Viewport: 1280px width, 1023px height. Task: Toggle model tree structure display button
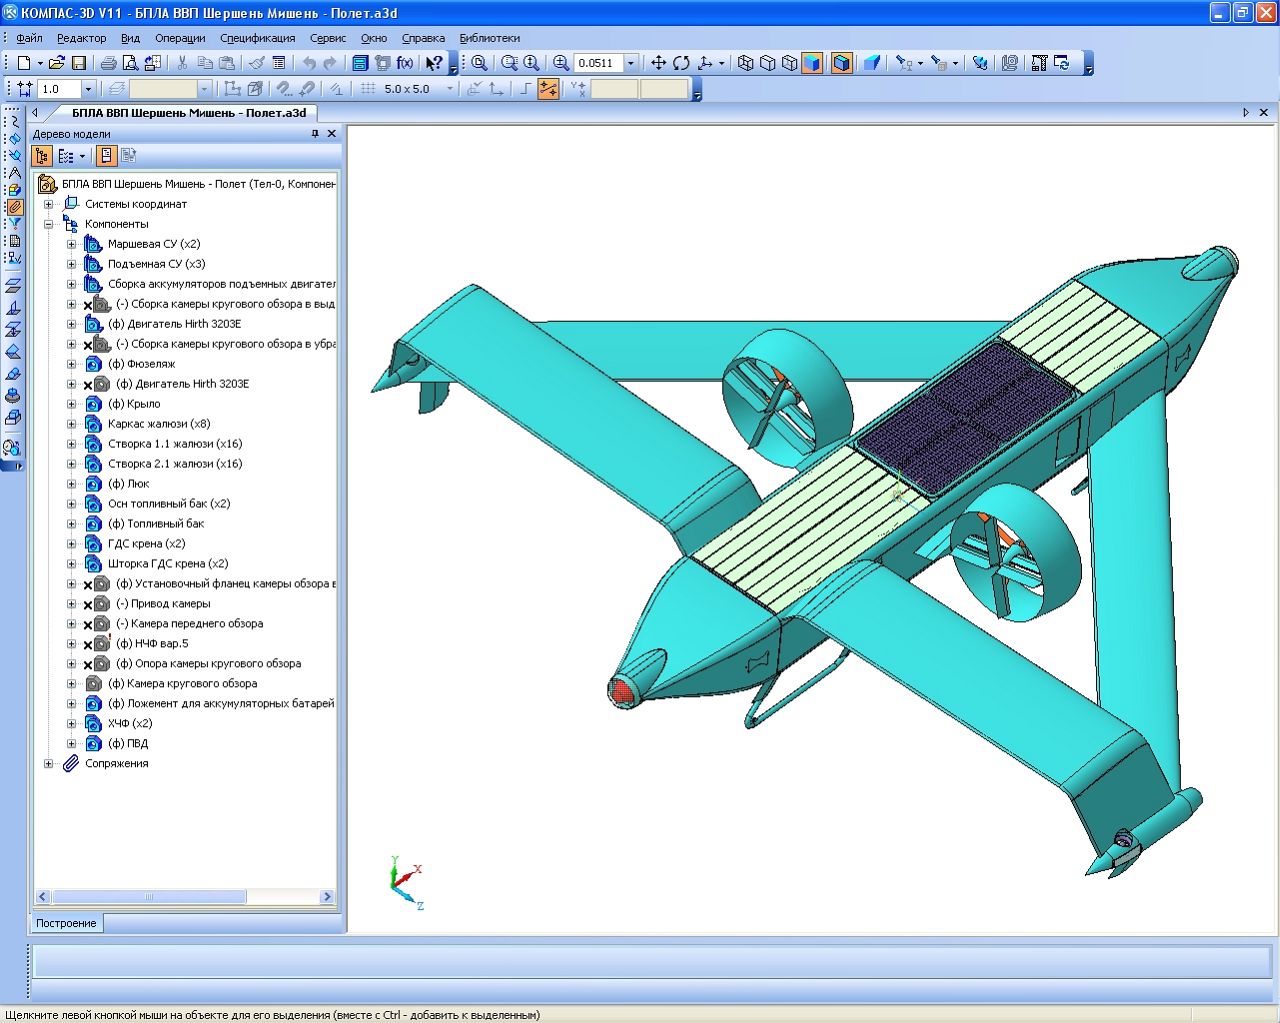point(42,156)
